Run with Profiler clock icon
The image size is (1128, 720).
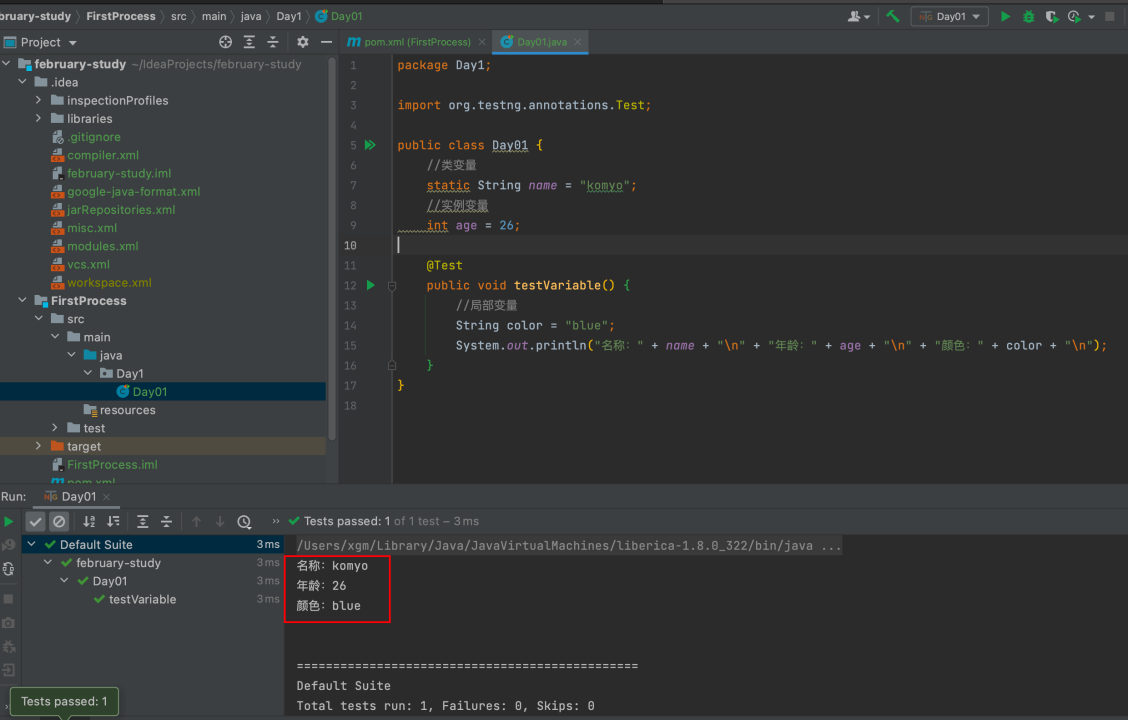[x=1074, y=16]
